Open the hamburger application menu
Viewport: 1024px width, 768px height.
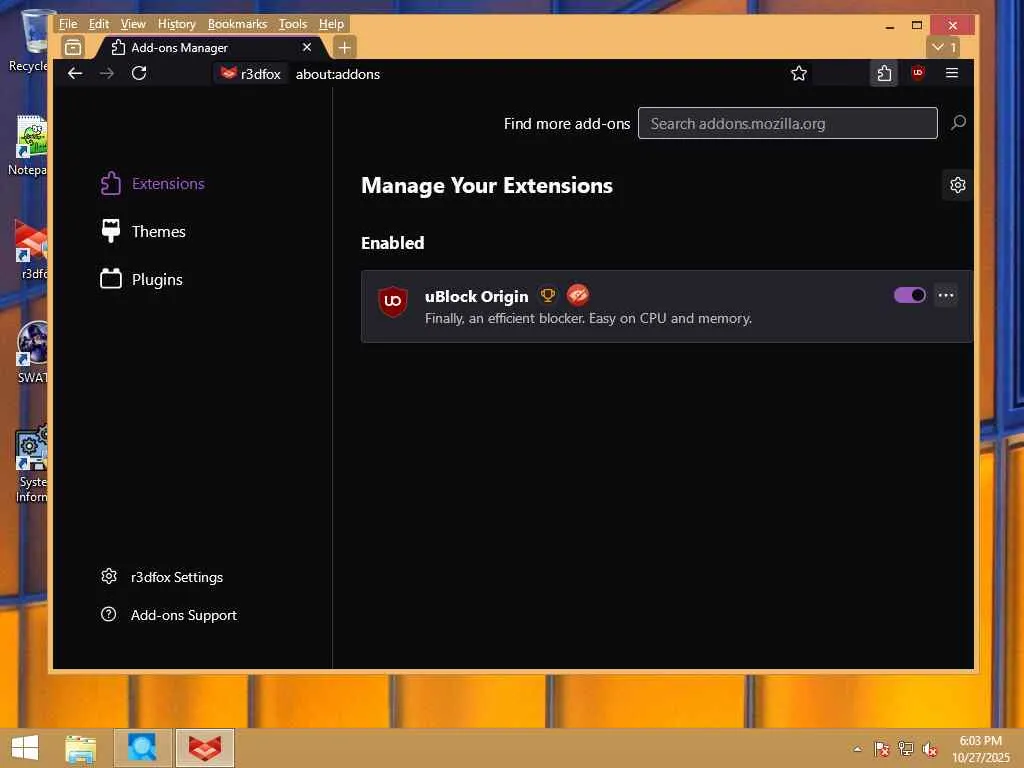952,73
